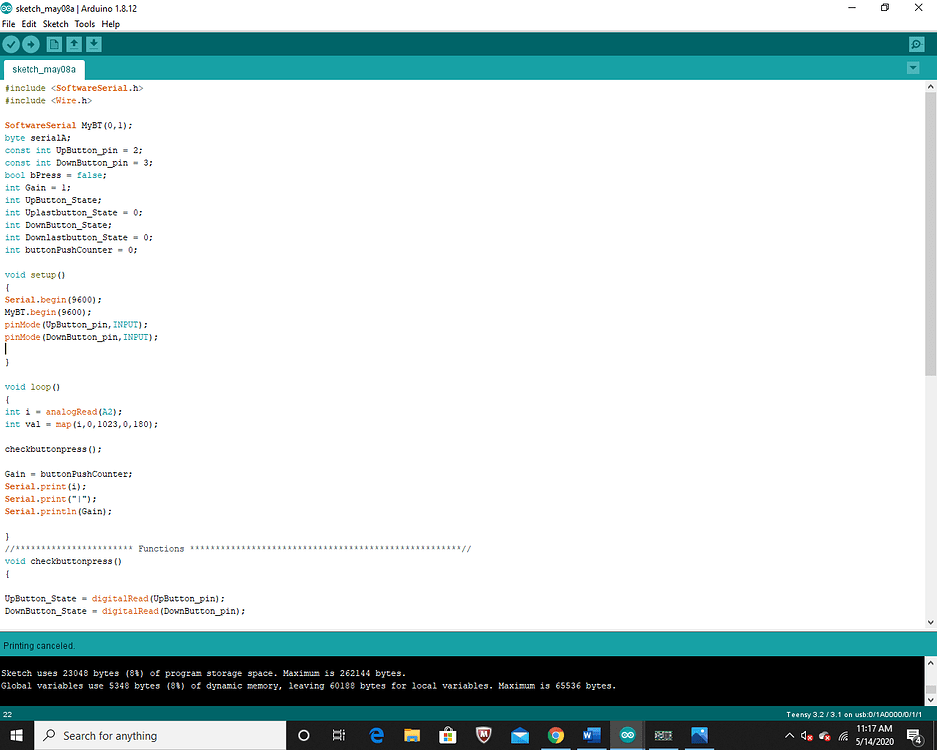Open the Tools menu
This screenshot has height=750, width=937.
coord(85,24)
